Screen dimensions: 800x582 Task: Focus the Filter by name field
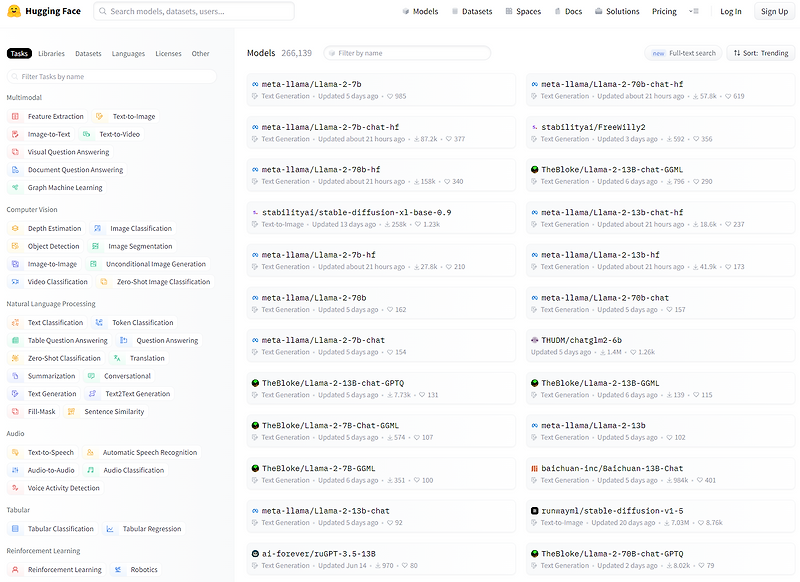407,53
